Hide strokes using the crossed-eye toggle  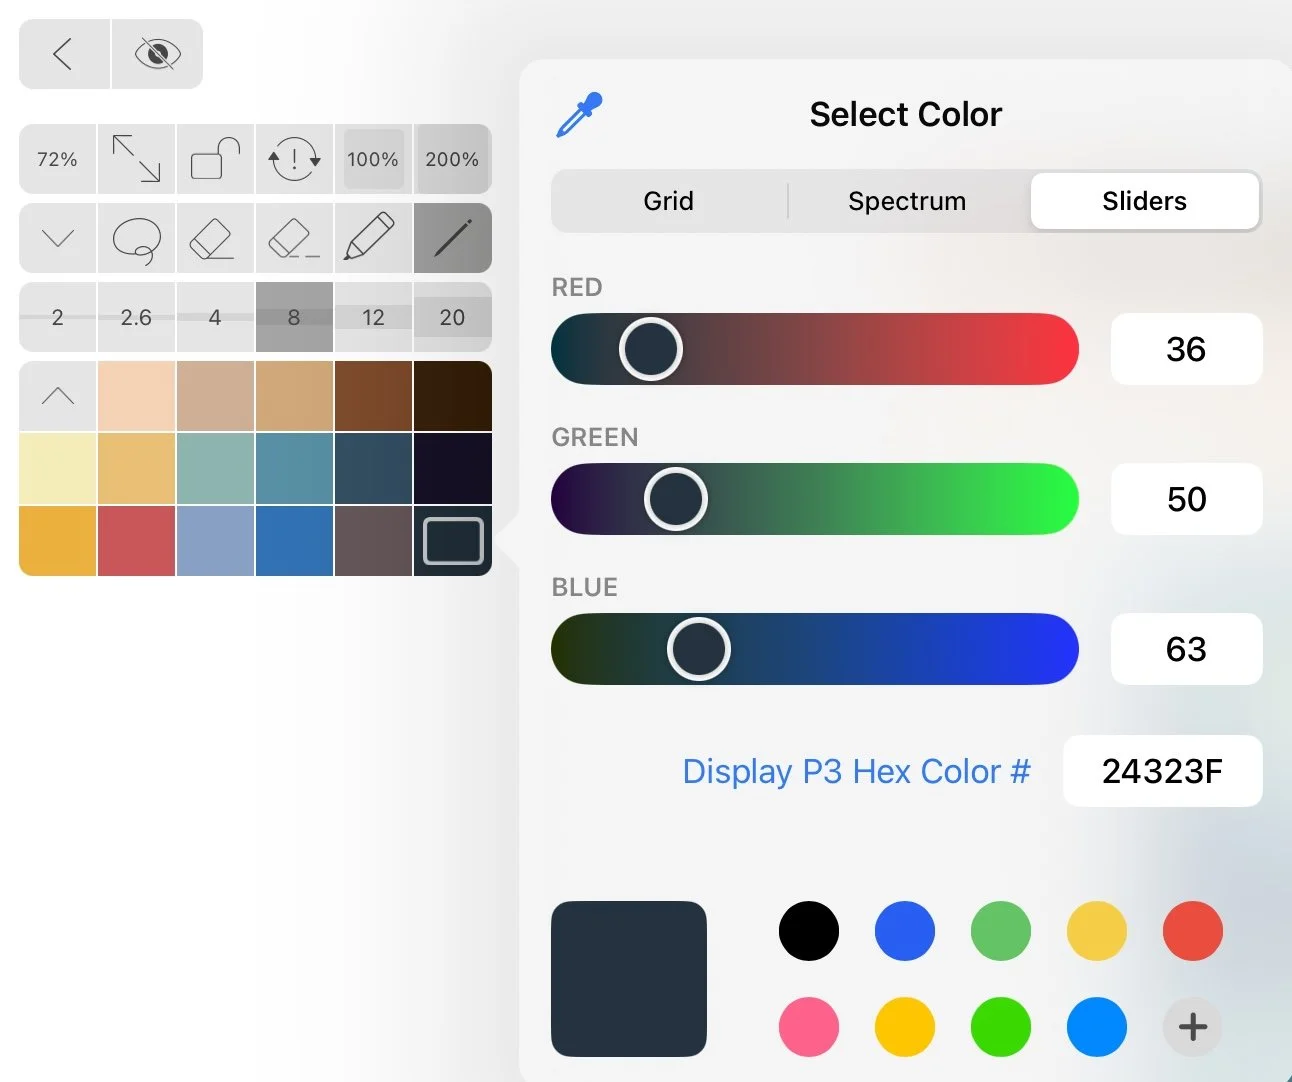[157, 54]
